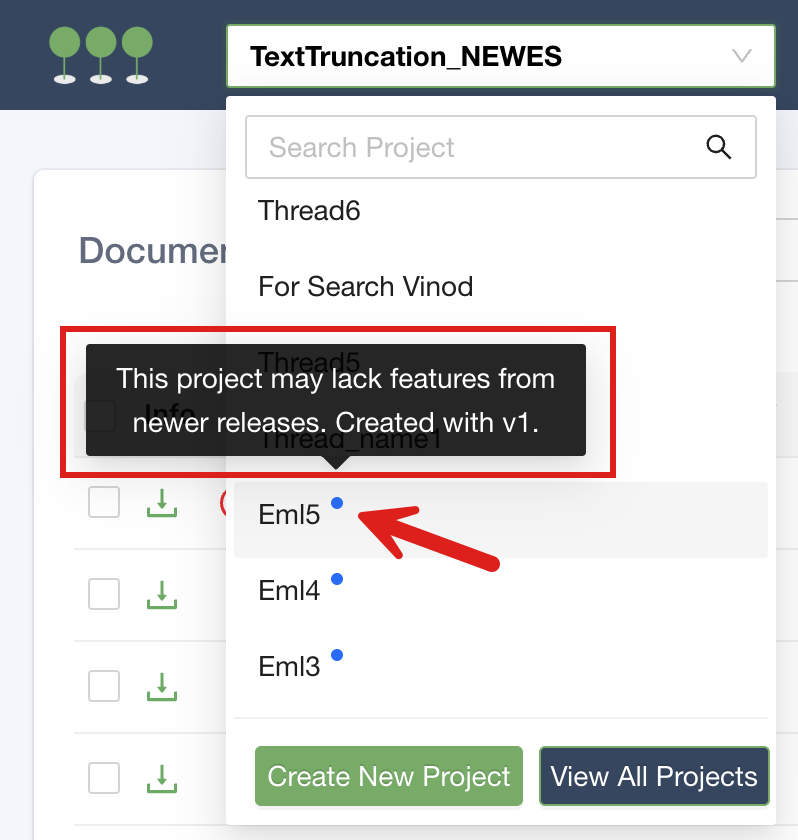Viewport: 798px width, 840px height.
Task: Click the download icon in the third row
Action: (x=162, y=686)
